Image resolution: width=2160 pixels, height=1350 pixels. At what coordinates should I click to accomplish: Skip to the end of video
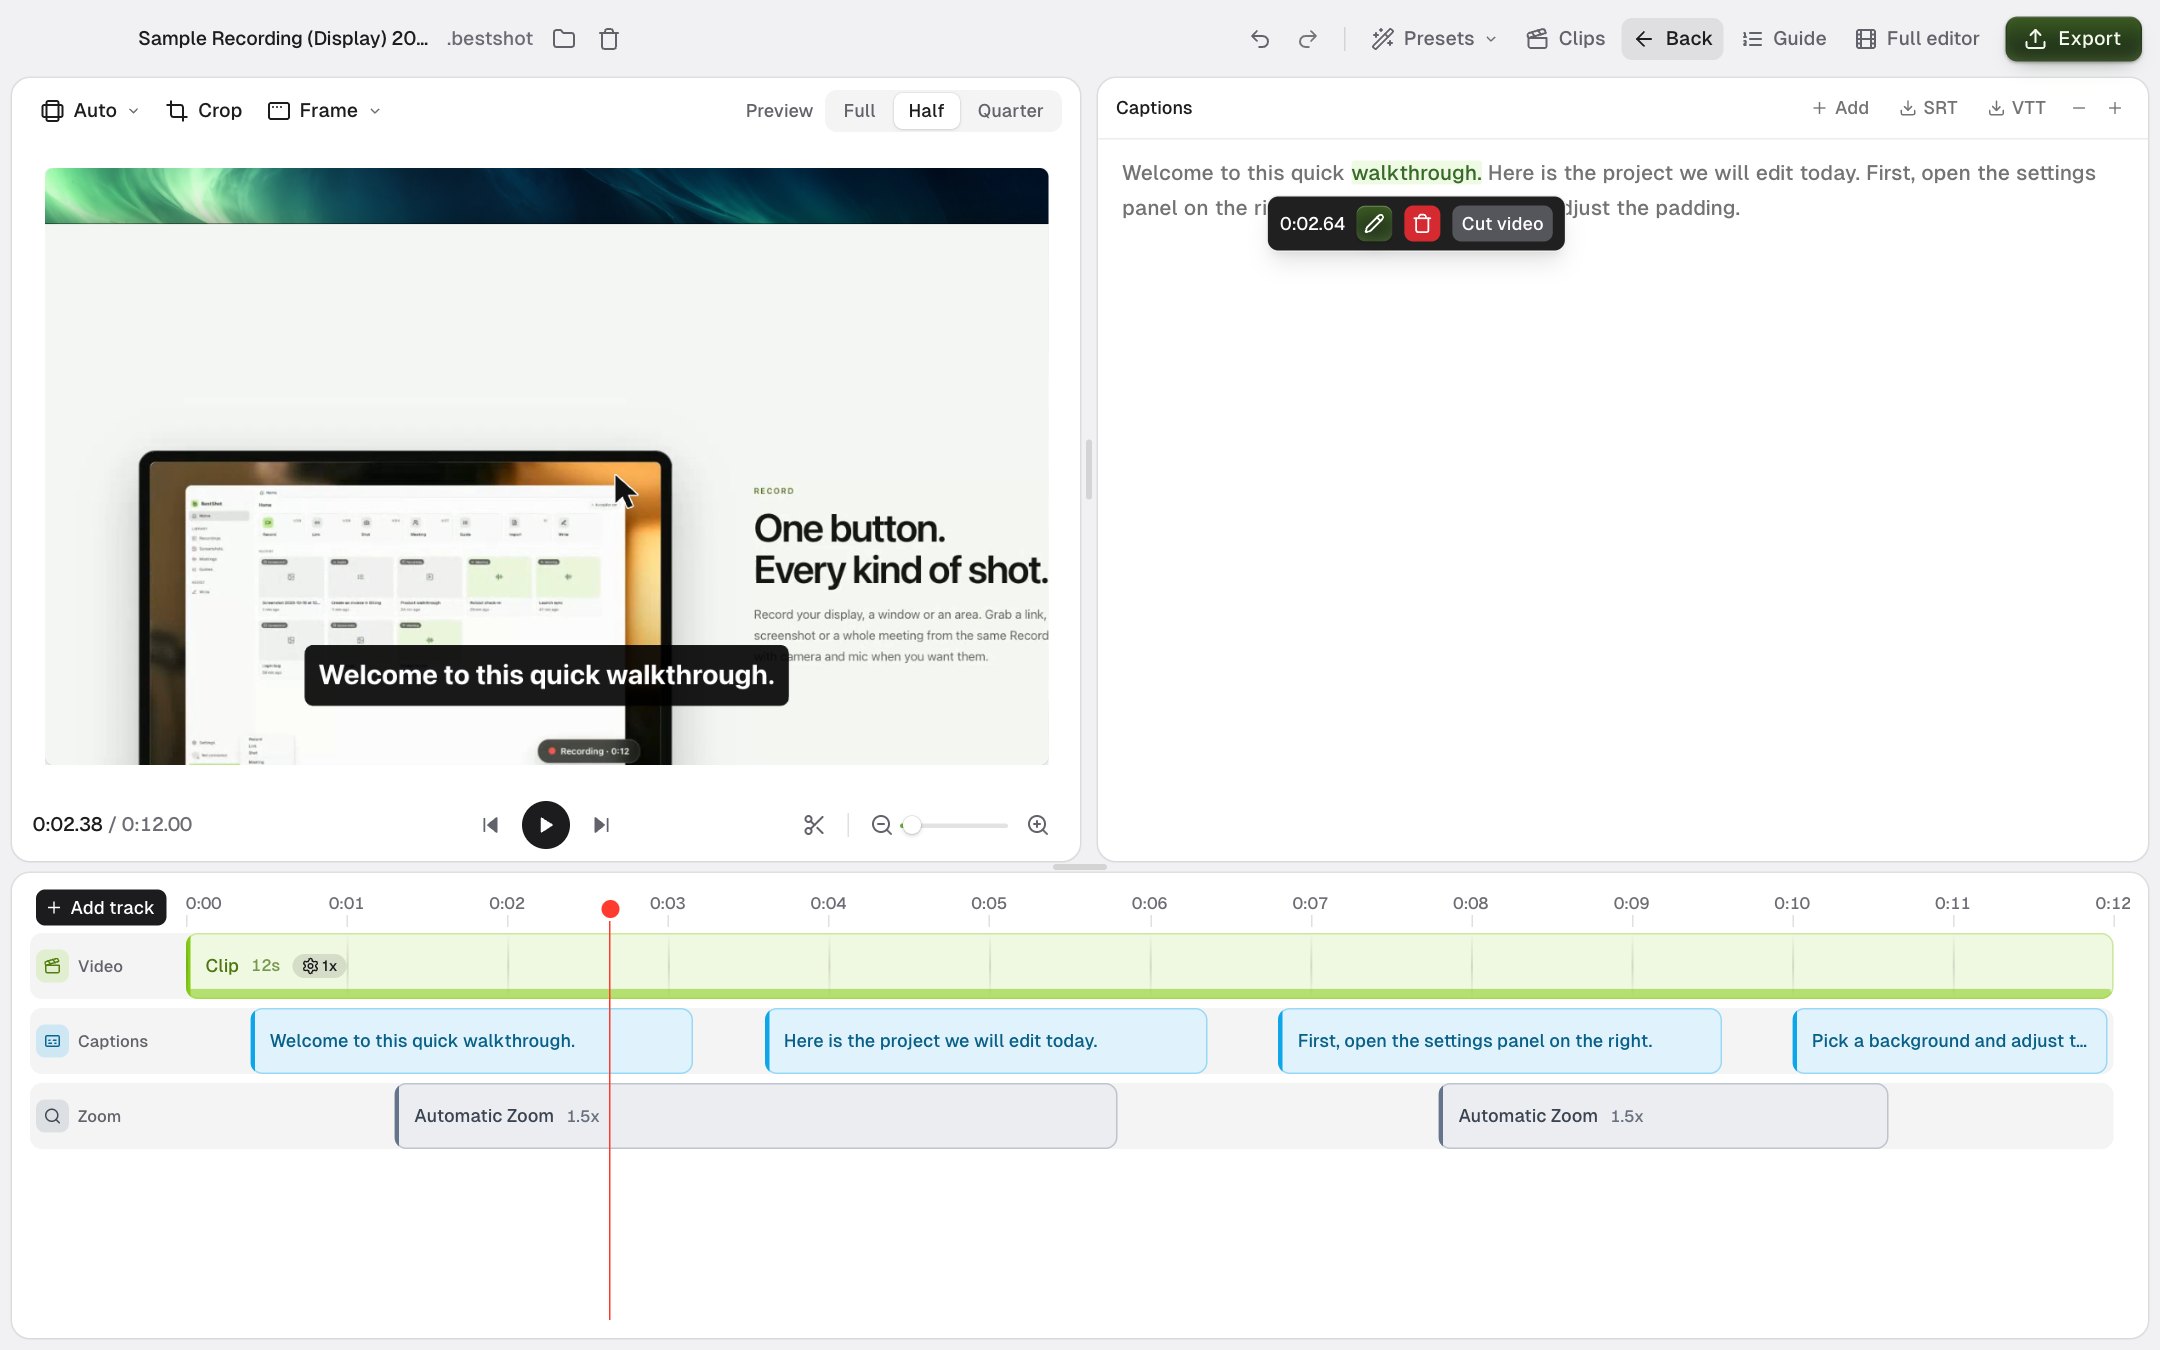pos(601,825)
